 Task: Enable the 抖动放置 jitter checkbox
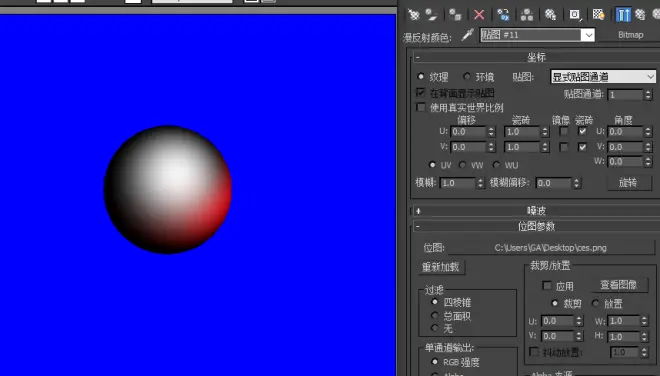click(534, 352)
